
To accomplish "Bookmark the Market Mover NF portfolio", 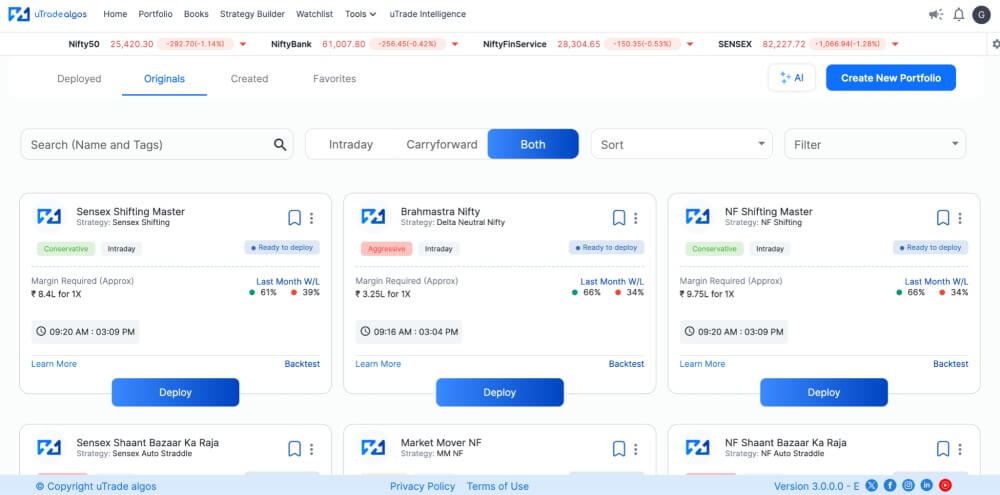I will (x=619, y=449).
